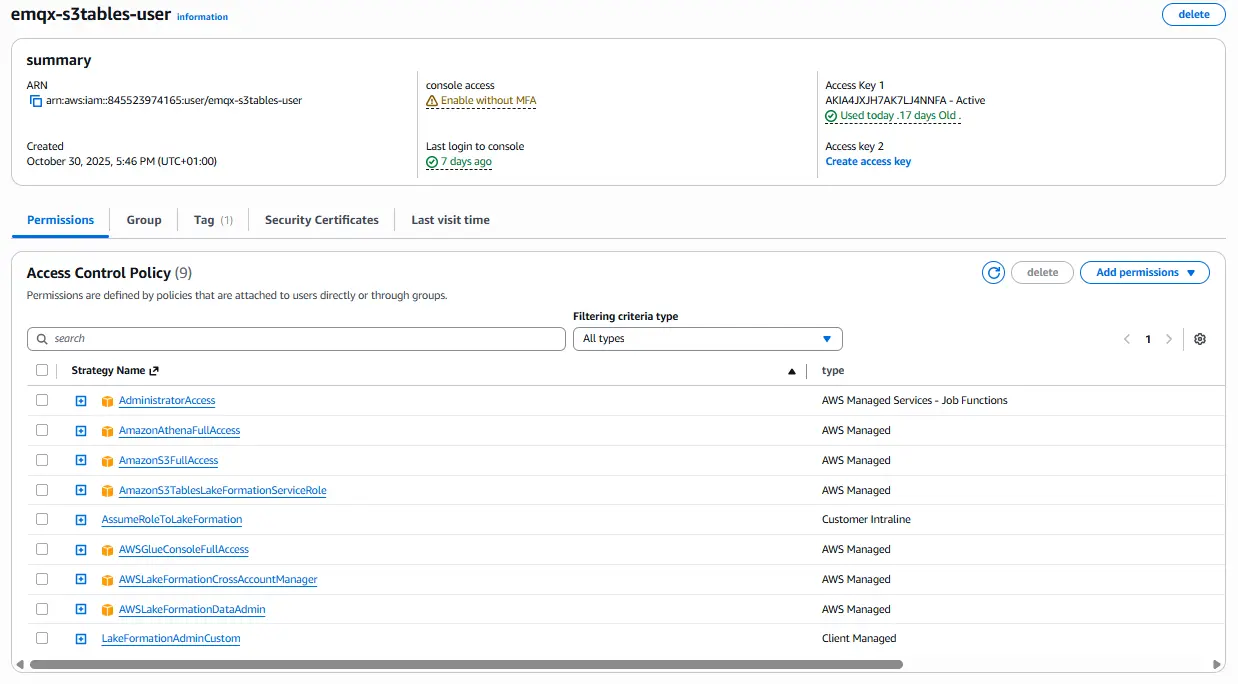This screenshot has height=684, width=1238.
Task: Click the refresh policies icon button
Action: click(993, 273)
